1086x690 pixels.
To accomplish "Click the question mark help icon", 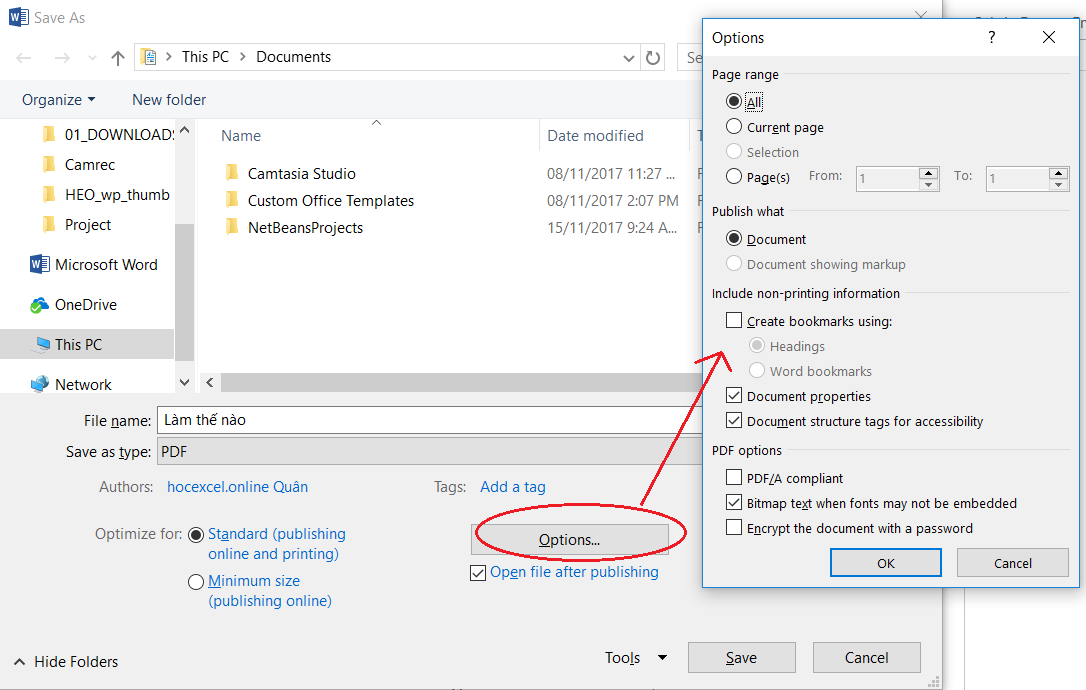I will pyautogui.click(x=992, y=37).
